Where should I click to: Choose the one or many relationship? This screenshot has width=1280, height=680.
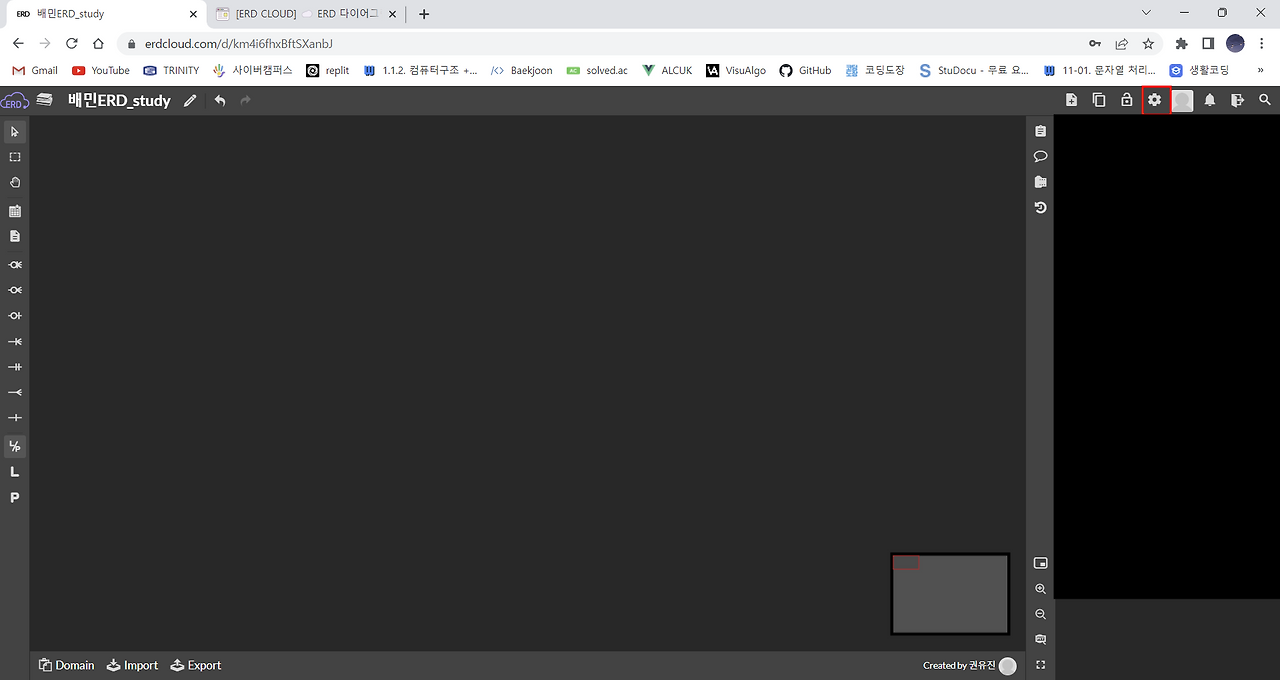click(x=15, y=342)
